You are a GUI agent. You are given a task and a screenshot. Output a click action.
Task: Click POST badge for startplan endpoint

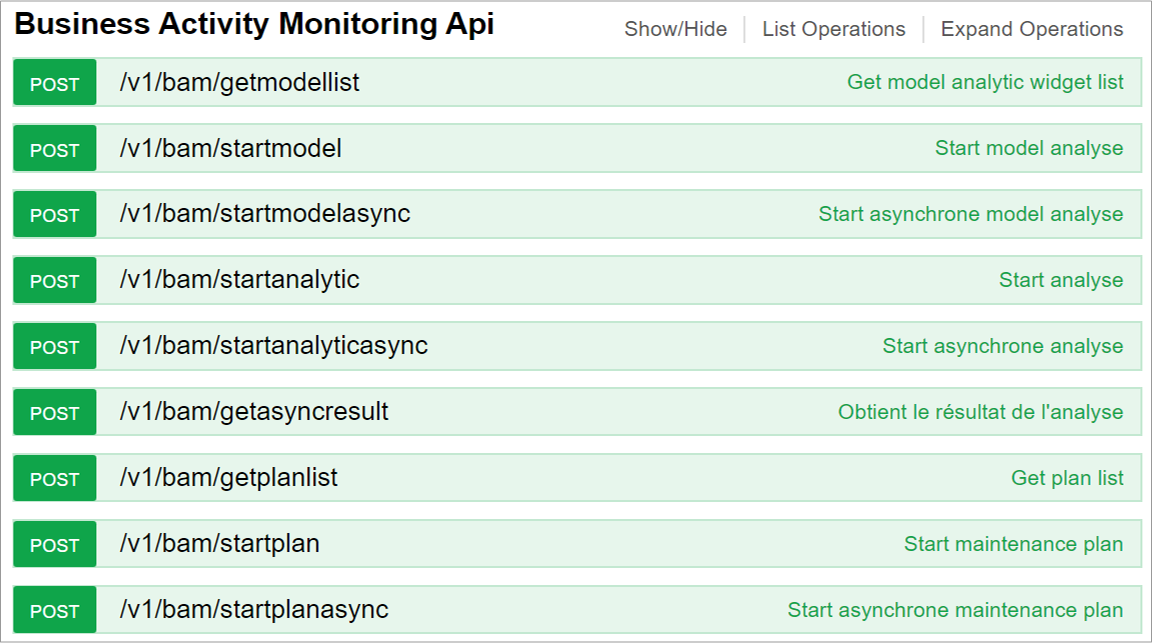(x=55, y=545)
